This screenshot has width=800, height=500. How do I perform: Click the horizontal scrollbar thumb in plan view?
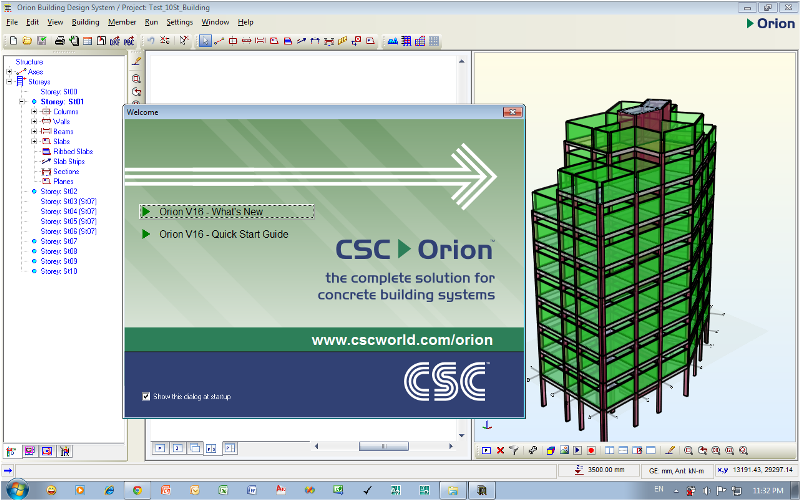tap(384, 446)
